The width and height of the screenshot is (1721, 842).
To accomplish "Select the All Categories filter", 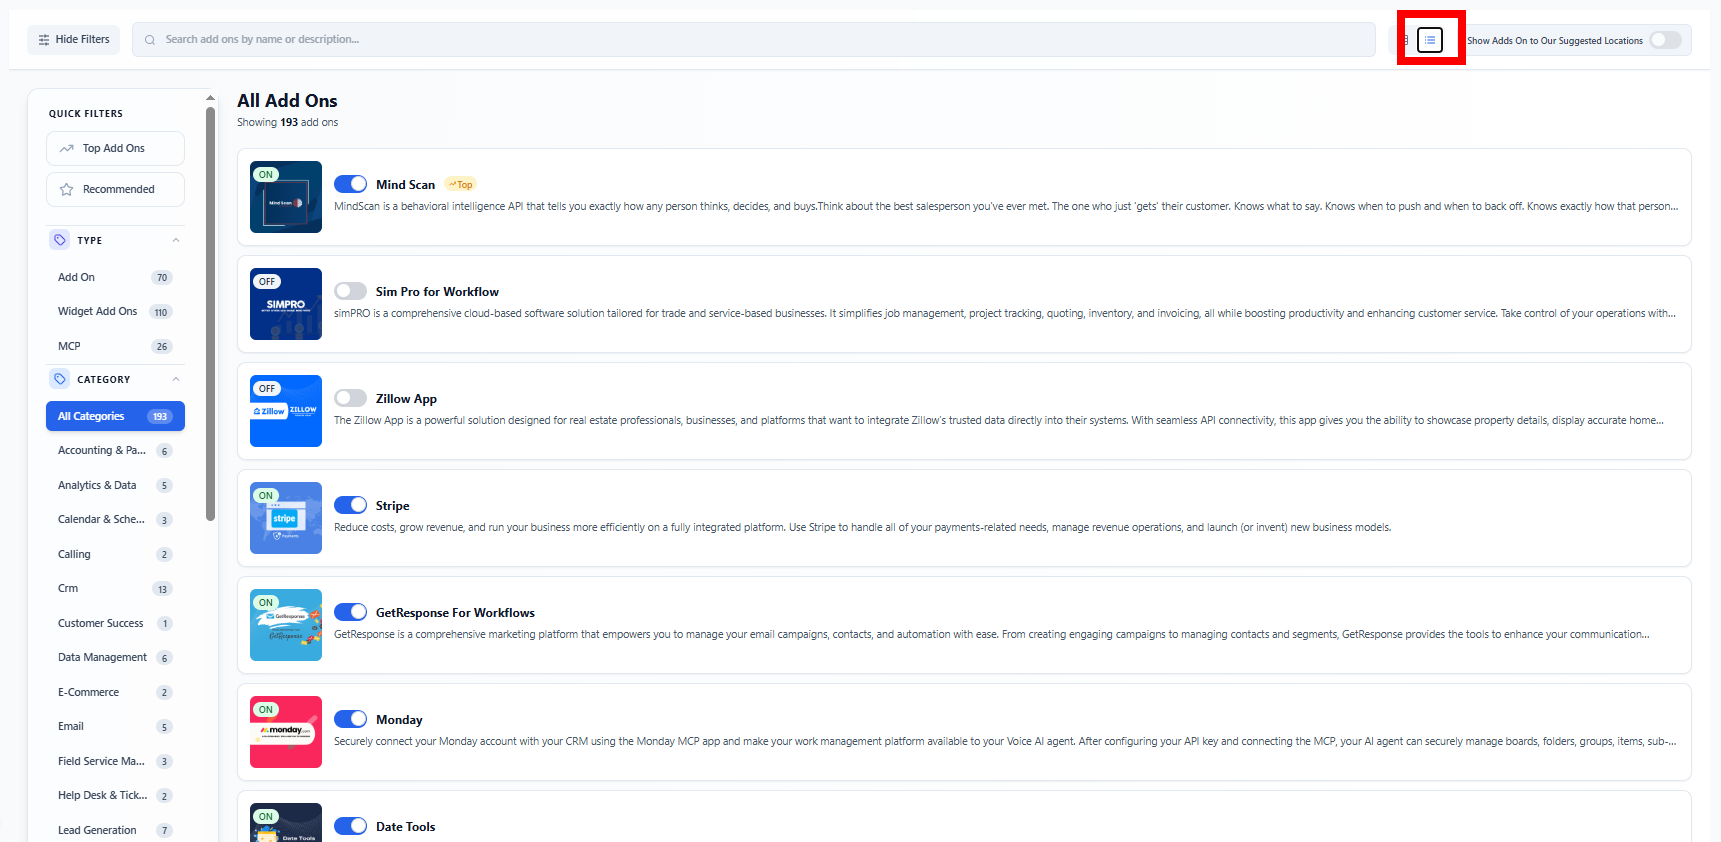I will point(115,416).
